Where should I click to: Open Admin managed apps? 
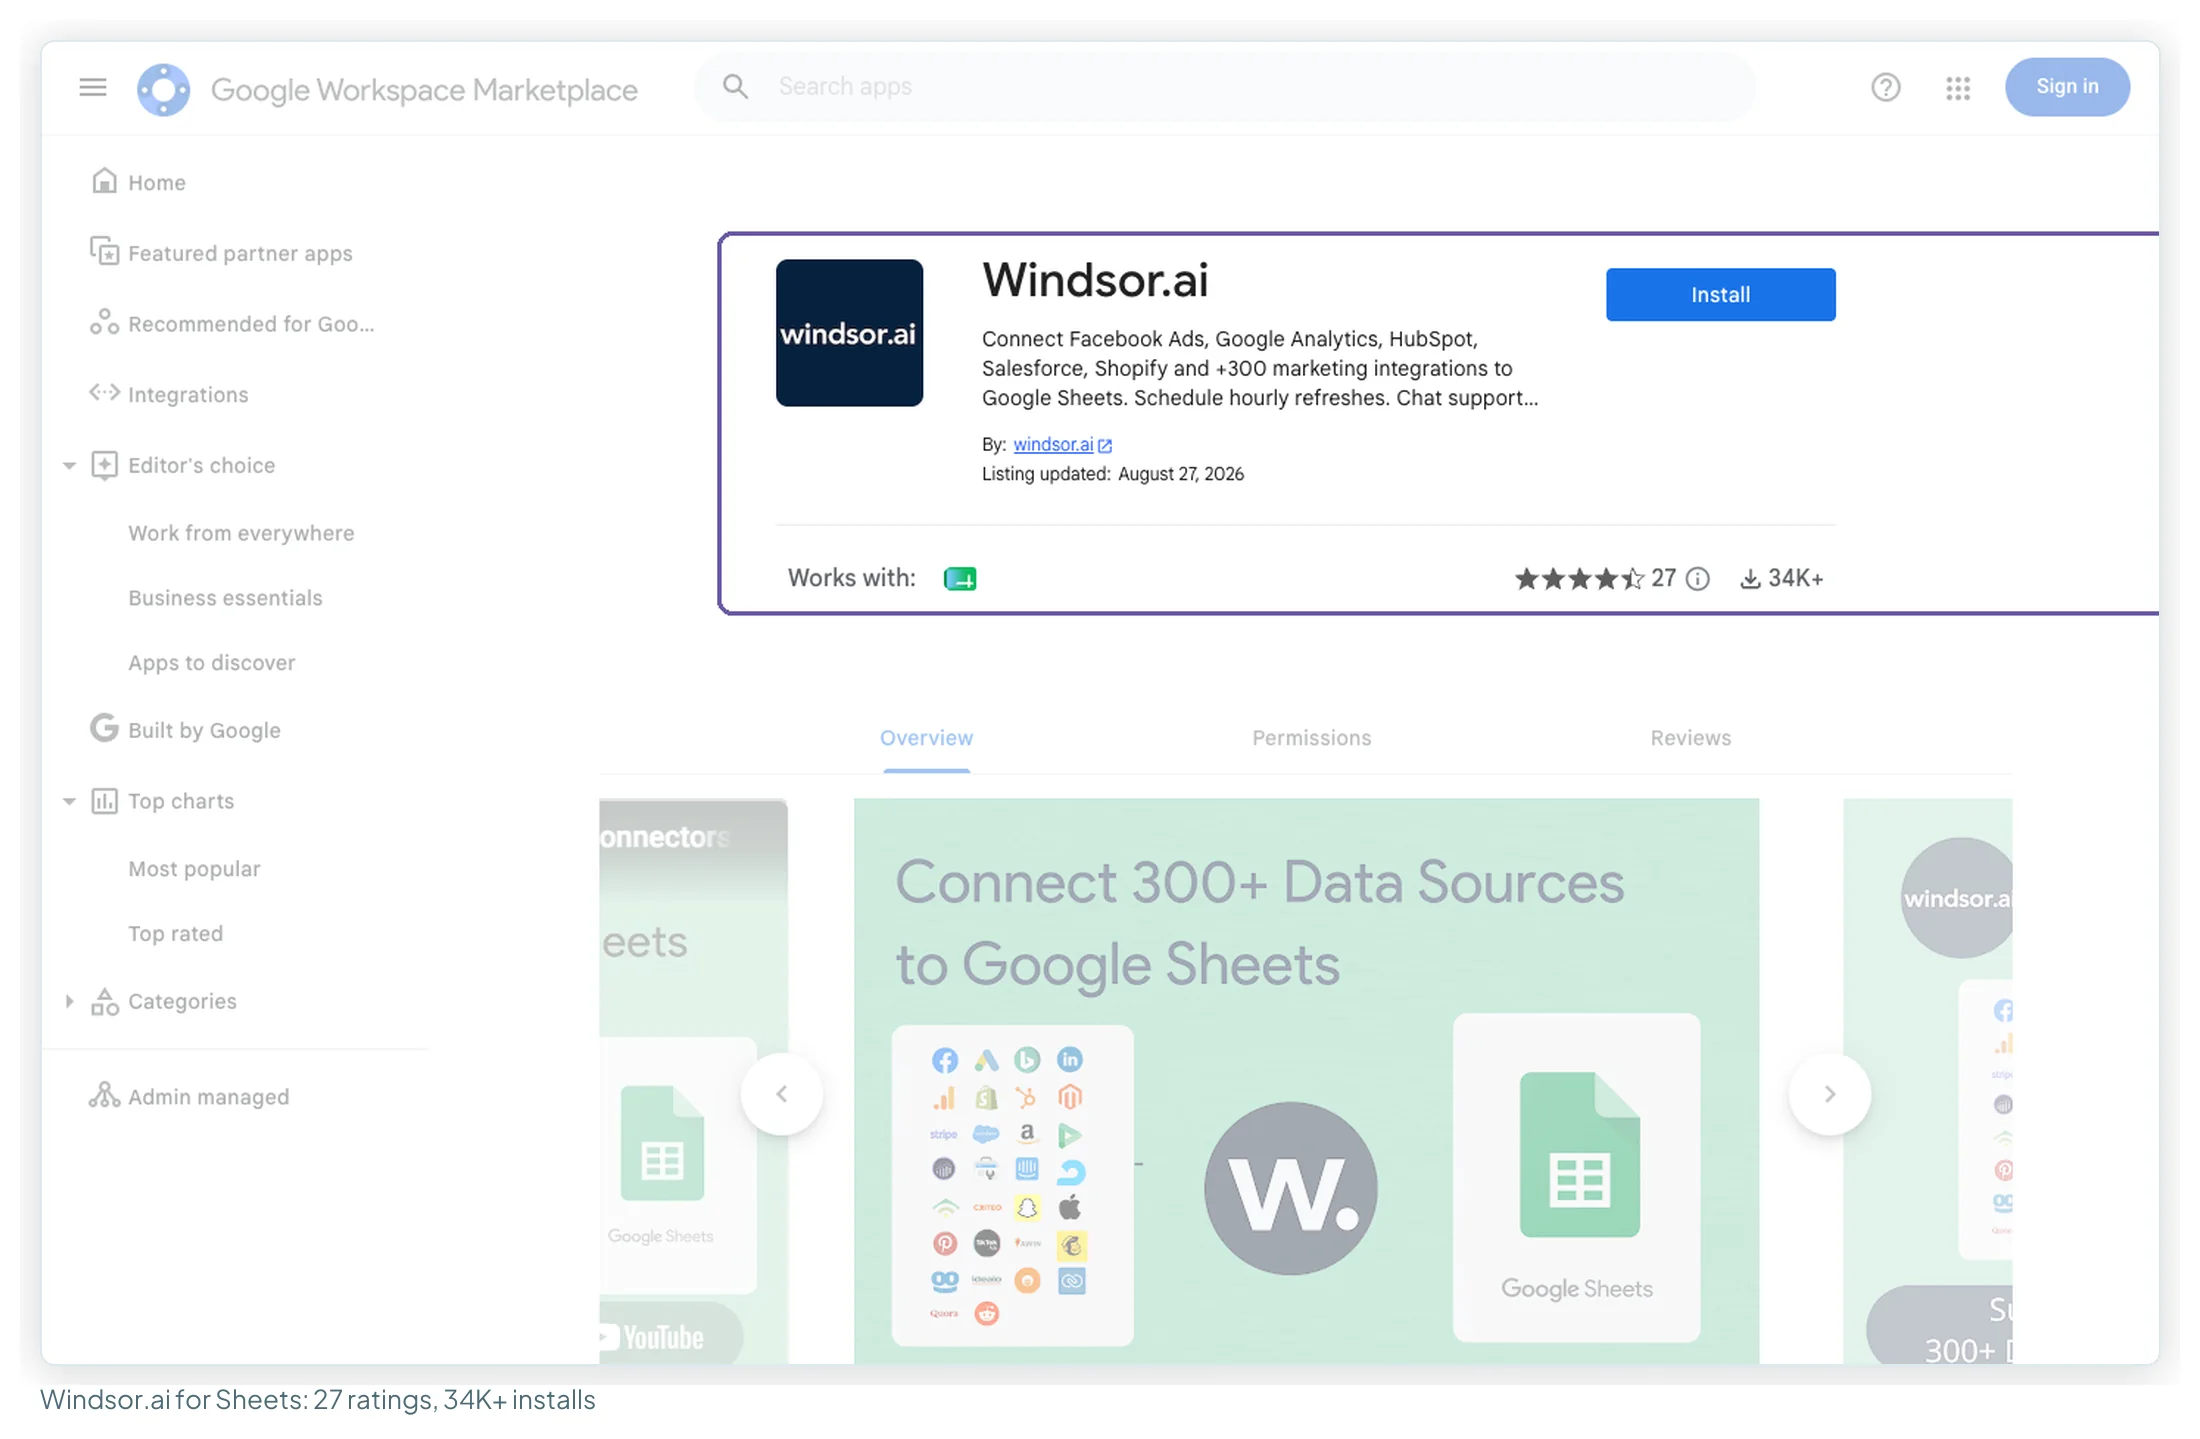click(x=208, y=1097)
